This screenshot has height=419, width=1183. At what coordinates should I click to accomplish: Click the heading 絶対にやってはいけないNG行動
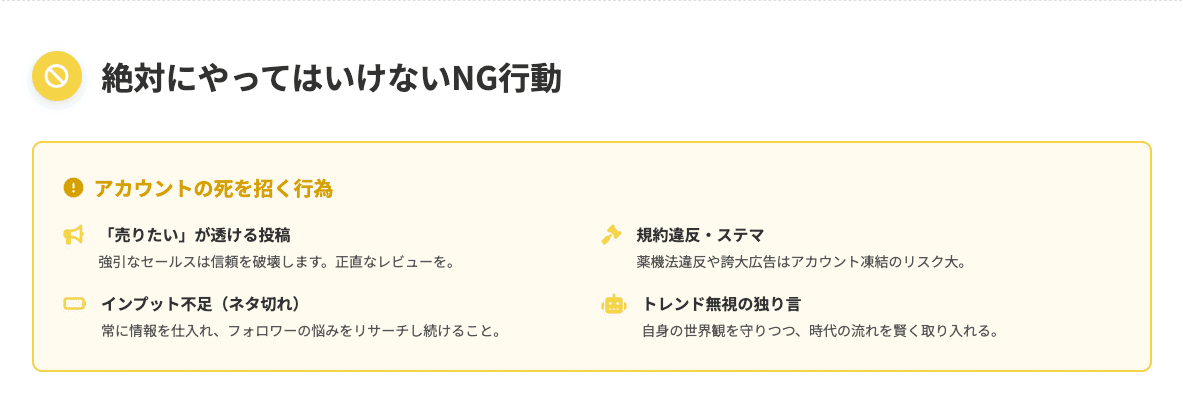(x=331, y=78)
